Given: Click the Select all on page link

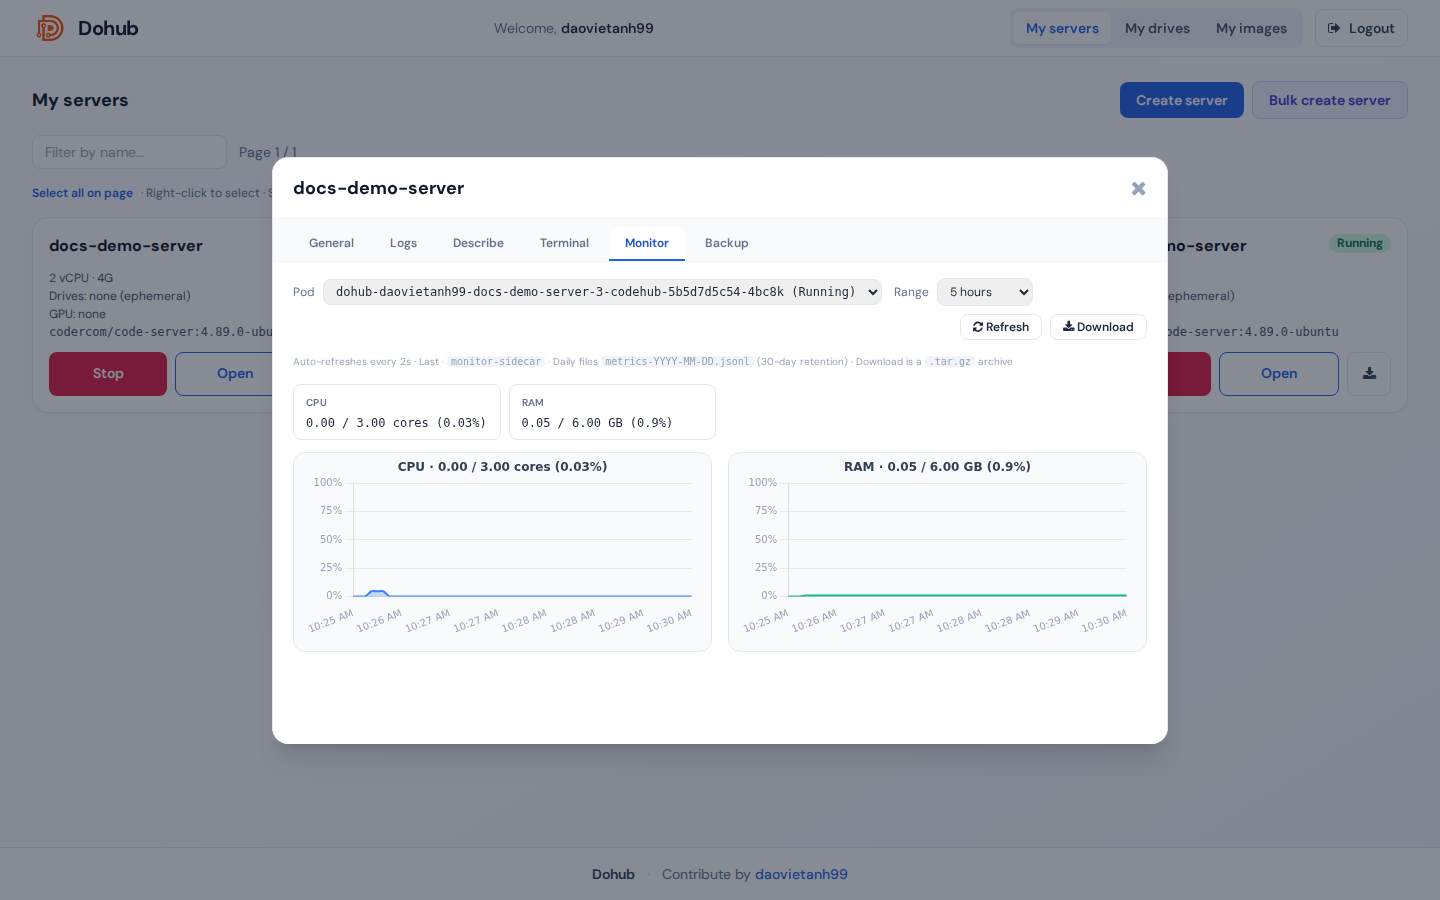Looking at the screenshot, I should (x=82, y=193).
